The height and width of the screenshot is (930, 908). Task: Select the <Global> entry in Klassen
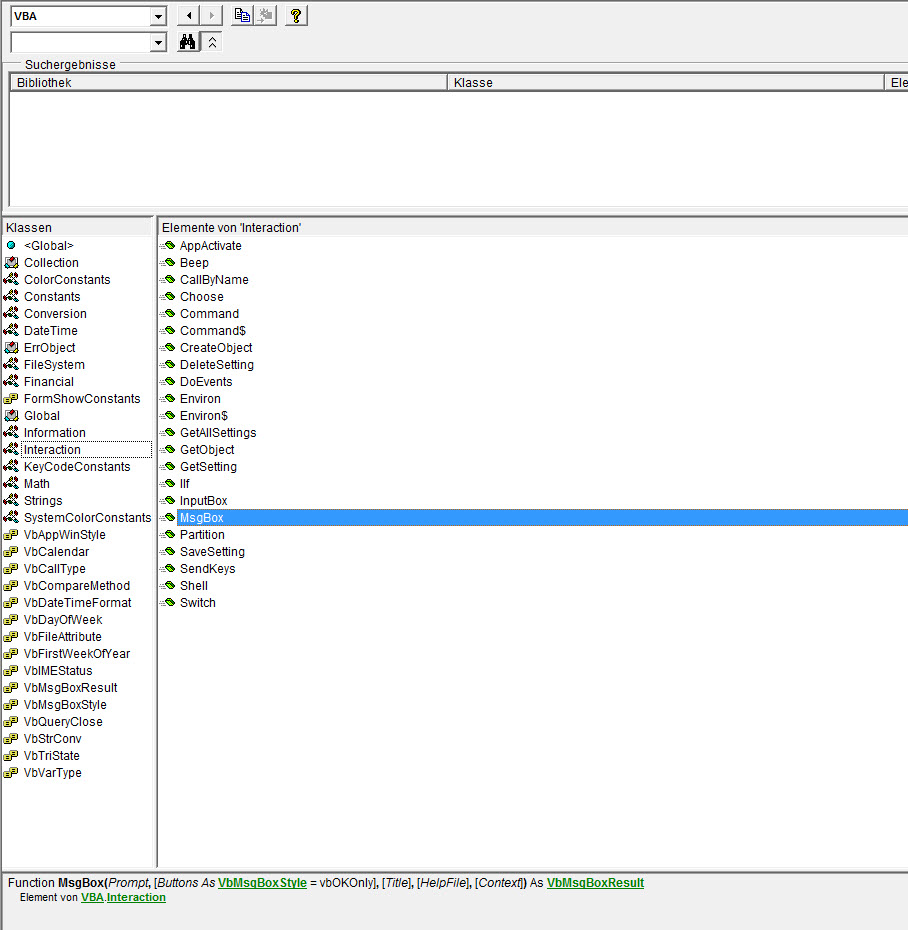pyautogui.click(x=49, y=246)
